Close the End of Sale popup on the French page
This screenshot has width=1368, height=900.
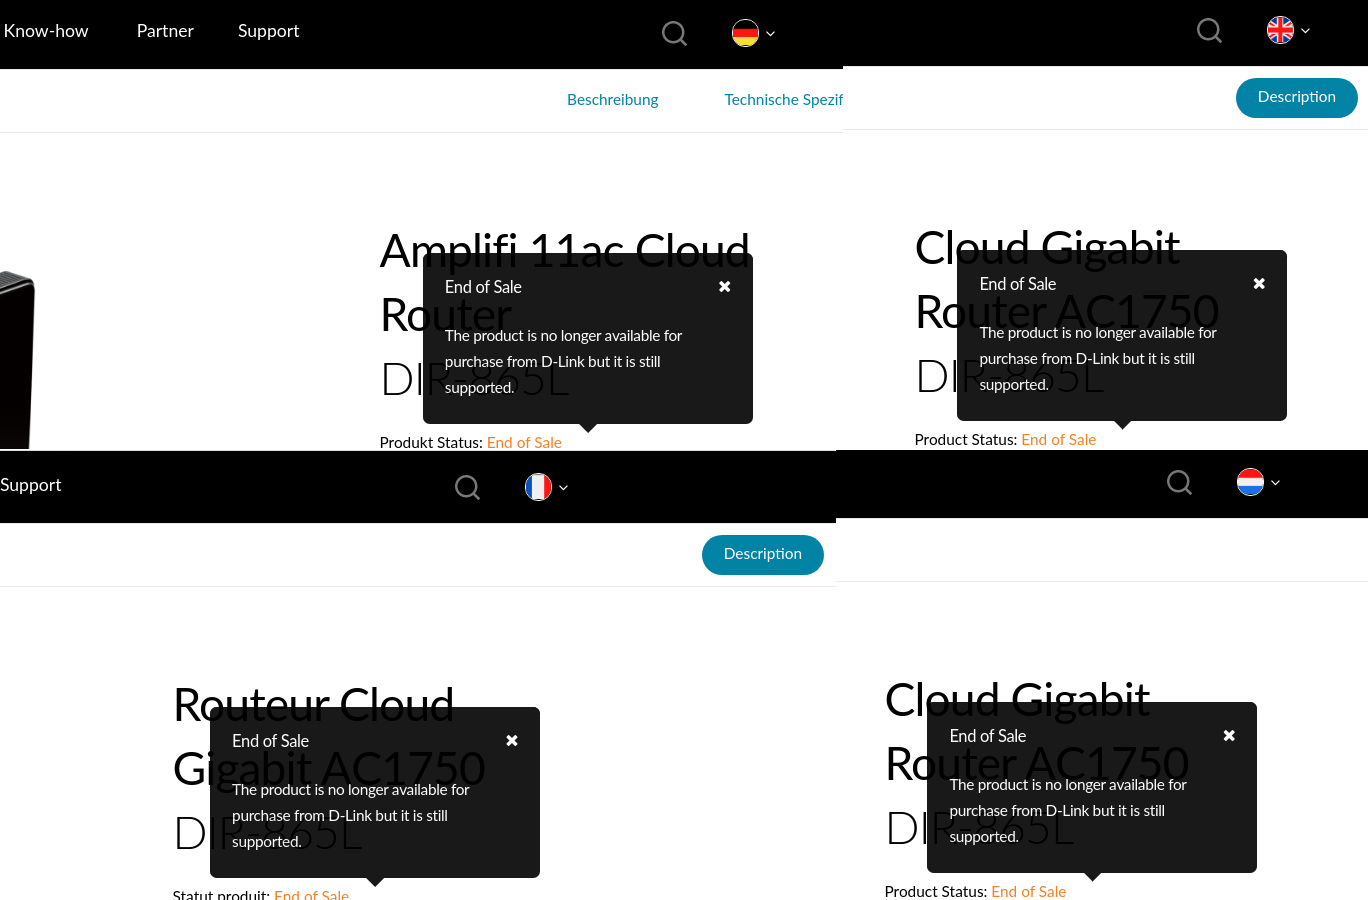point(512,741)
